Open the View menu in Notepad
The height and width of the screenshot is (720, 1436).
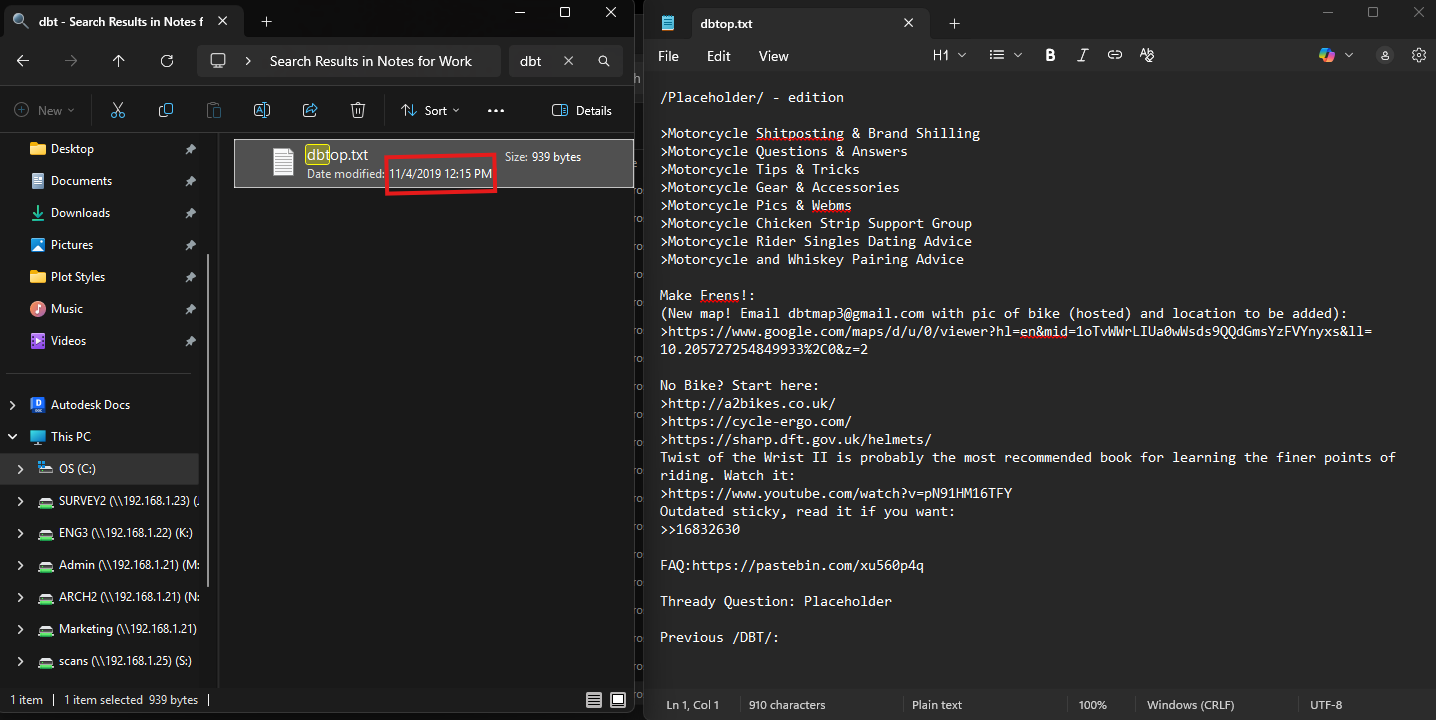[x=773, y=56]
